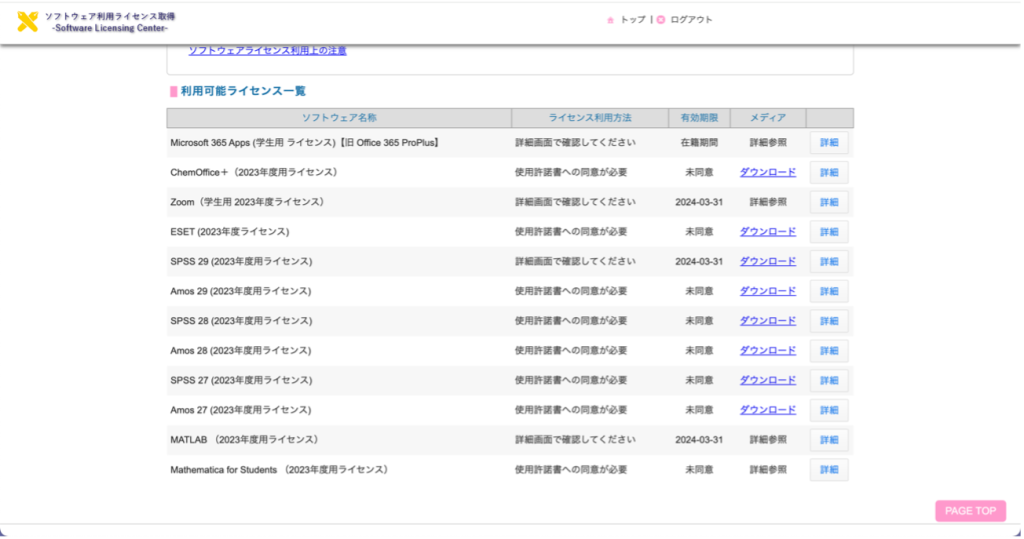Click ダウンロード link for Amos 27

coord(767,410)
